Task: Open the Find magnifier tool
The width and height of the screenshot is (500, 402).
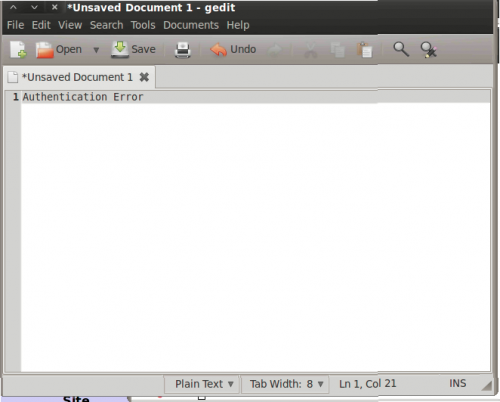Action: [401, 49]
